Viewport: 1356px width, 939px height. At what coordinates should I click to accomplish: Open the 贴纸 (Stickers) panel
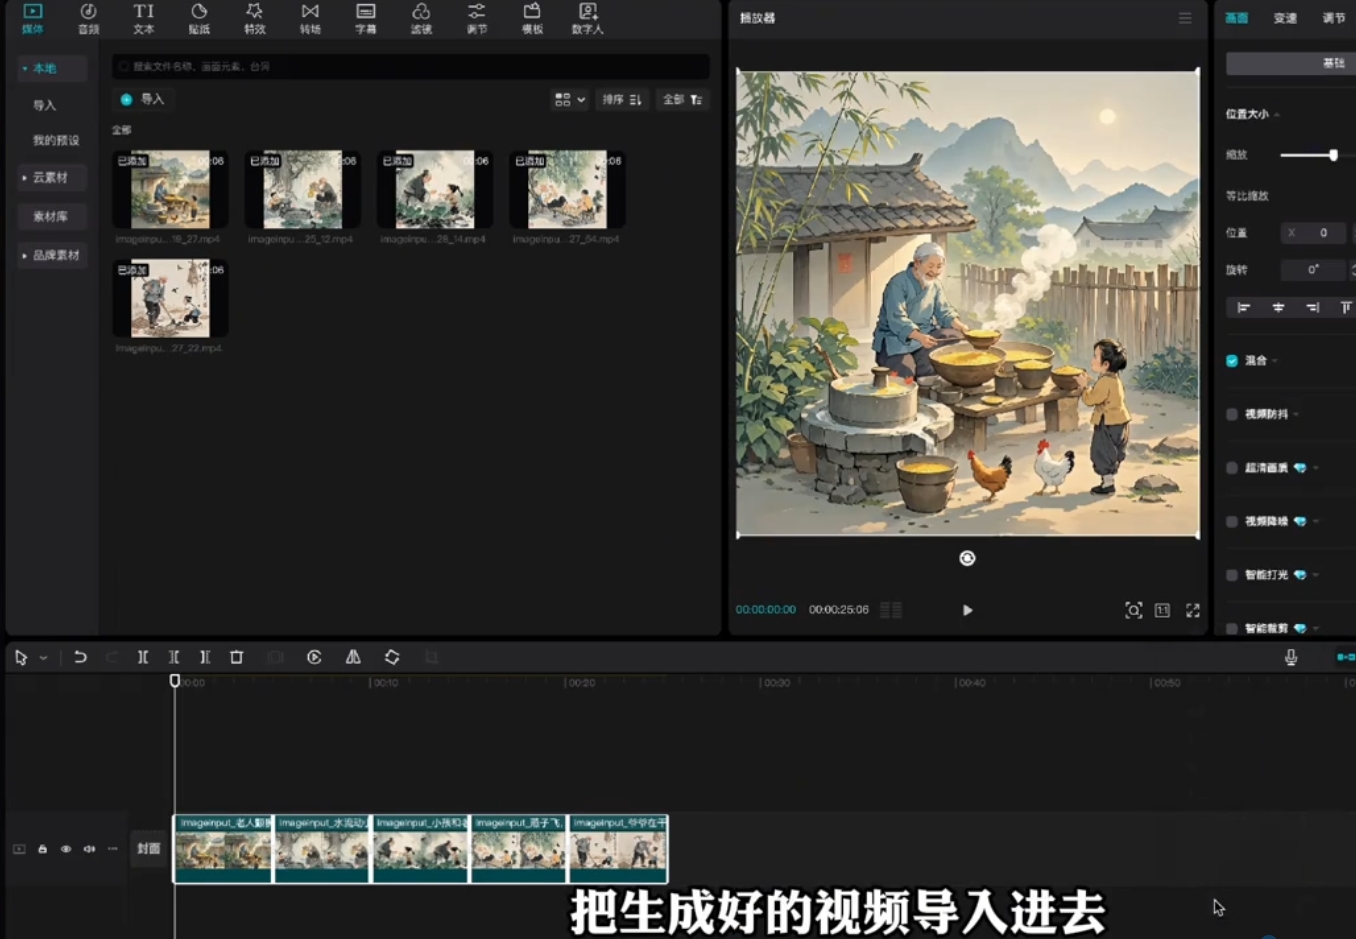pos(199,18)
